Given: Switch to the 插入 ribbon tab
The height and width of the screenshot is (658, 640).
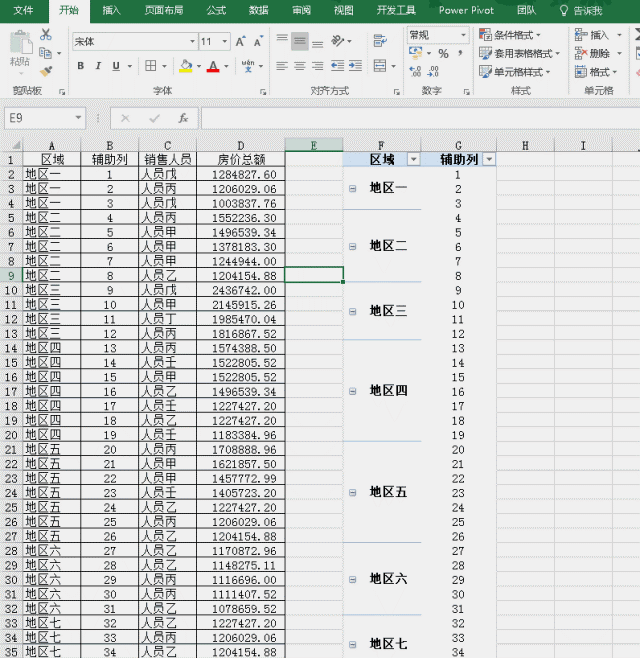Looking at the screenshot, I should [x=112, y=10].
